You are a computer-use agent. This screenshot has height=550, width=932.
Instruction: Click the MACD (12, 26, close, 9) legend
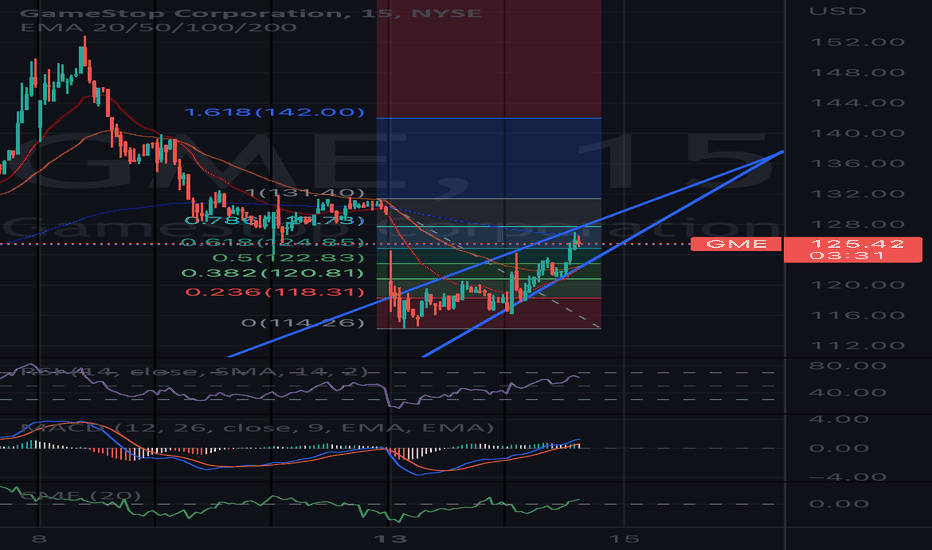tap(257, 428)
